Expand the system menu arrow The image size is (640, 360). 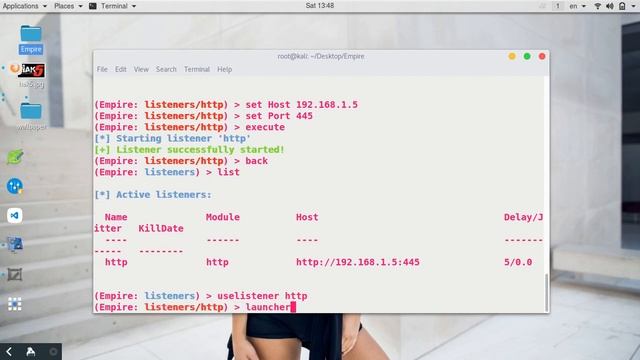(x=633, y=6)
